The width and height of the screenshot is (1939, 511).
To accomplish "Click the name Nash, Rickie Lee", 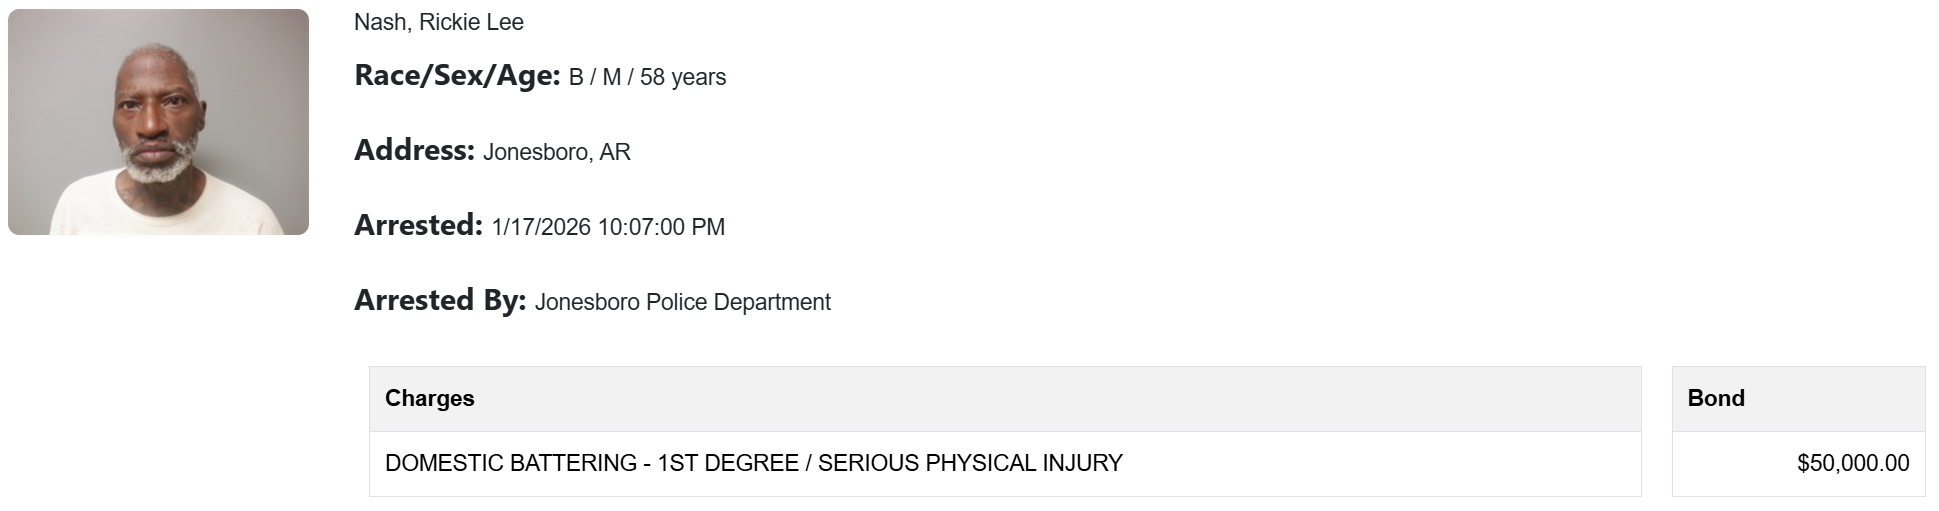I will (x=438, y=22).
